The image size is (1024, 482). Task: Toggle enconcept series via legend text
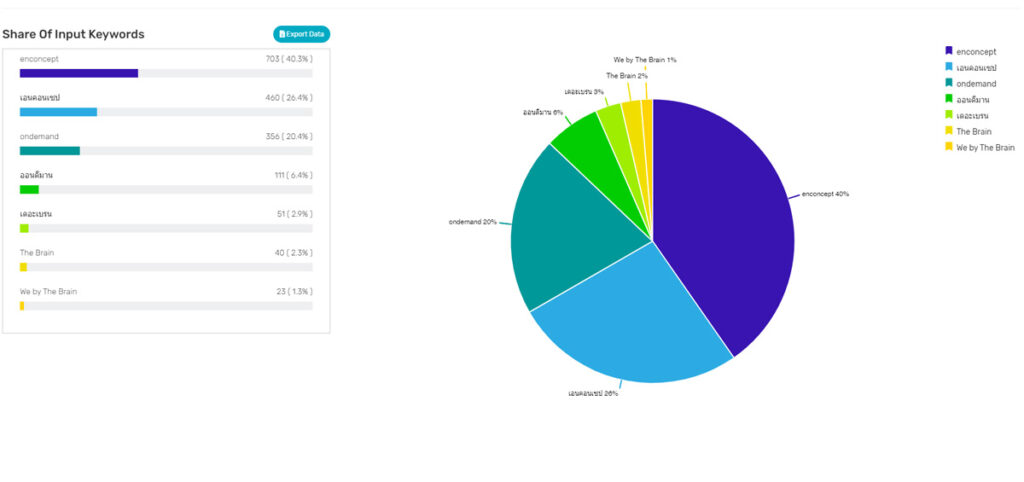tap(976, 51)
